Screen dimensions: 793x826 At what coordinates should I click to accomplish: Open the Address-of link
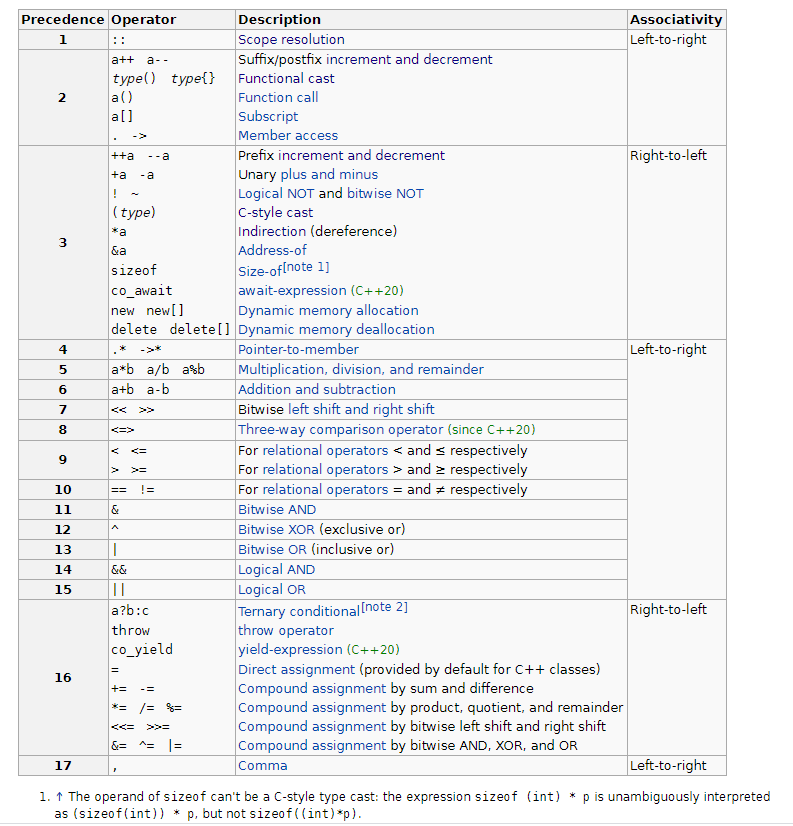[x=272, y=251]
